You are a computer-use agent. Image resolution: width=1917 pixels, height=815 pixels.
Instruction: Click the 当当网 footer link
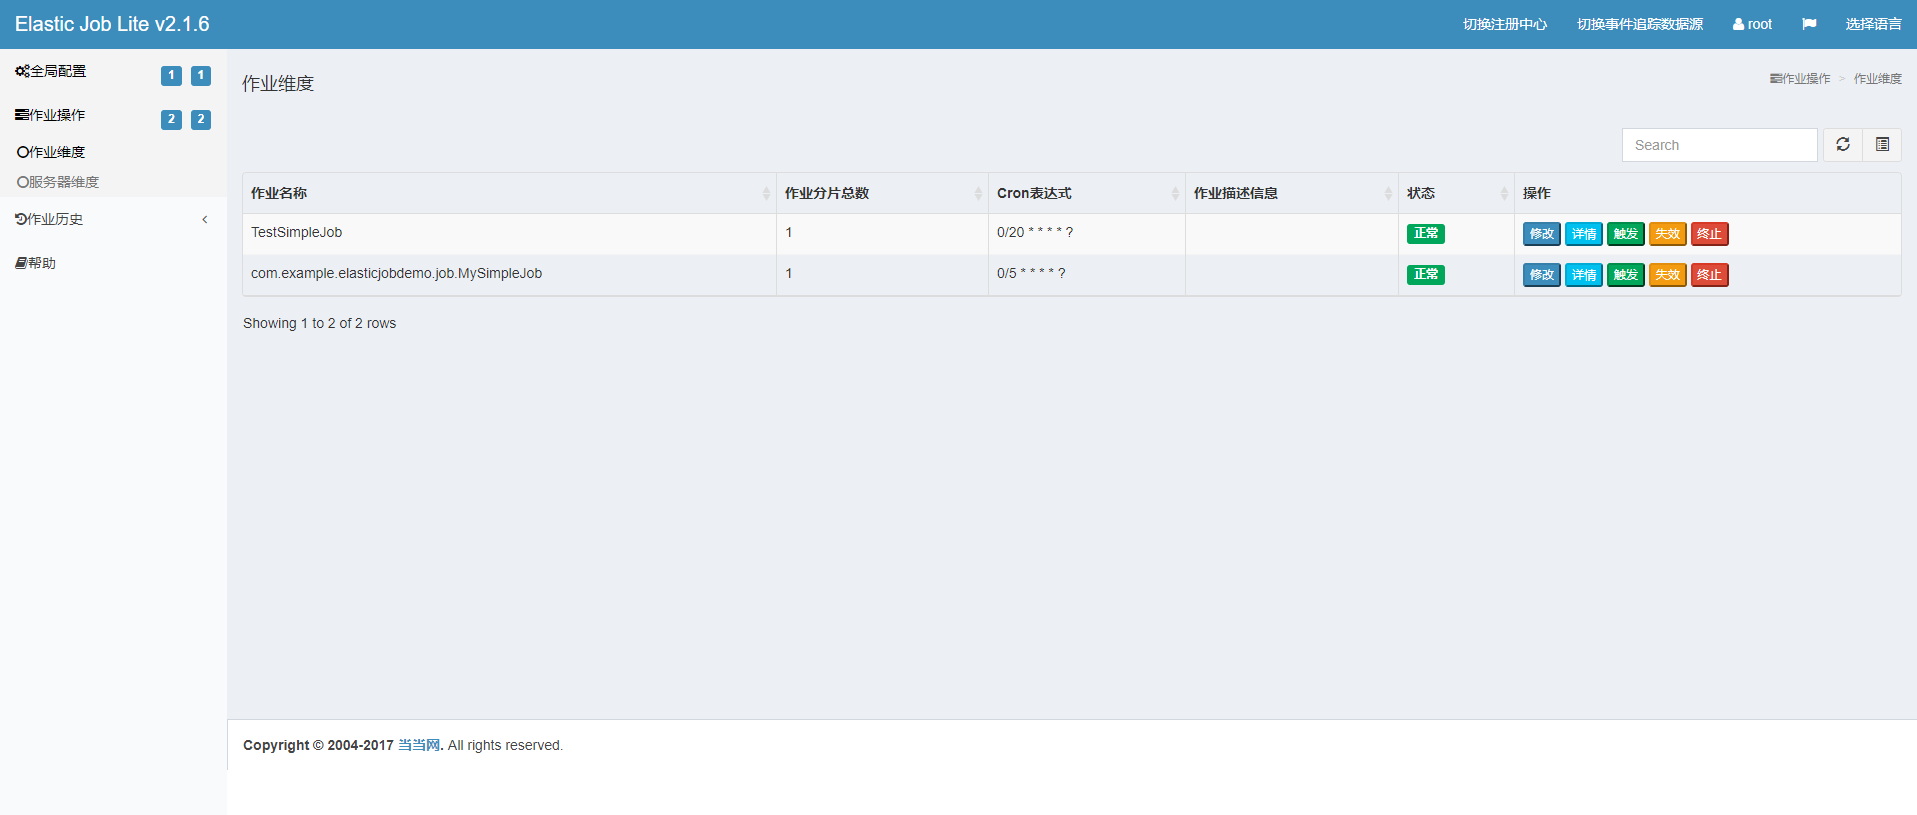tap(419, 745)
